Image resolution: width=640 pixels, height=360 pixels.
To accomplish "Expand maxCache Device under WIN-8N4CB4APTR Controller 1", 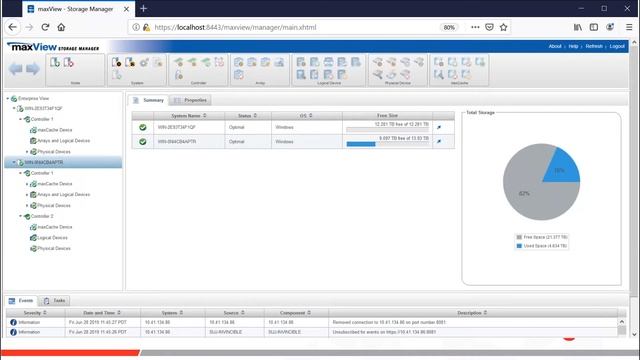I will pyautogui.click(x=27, y=184).
